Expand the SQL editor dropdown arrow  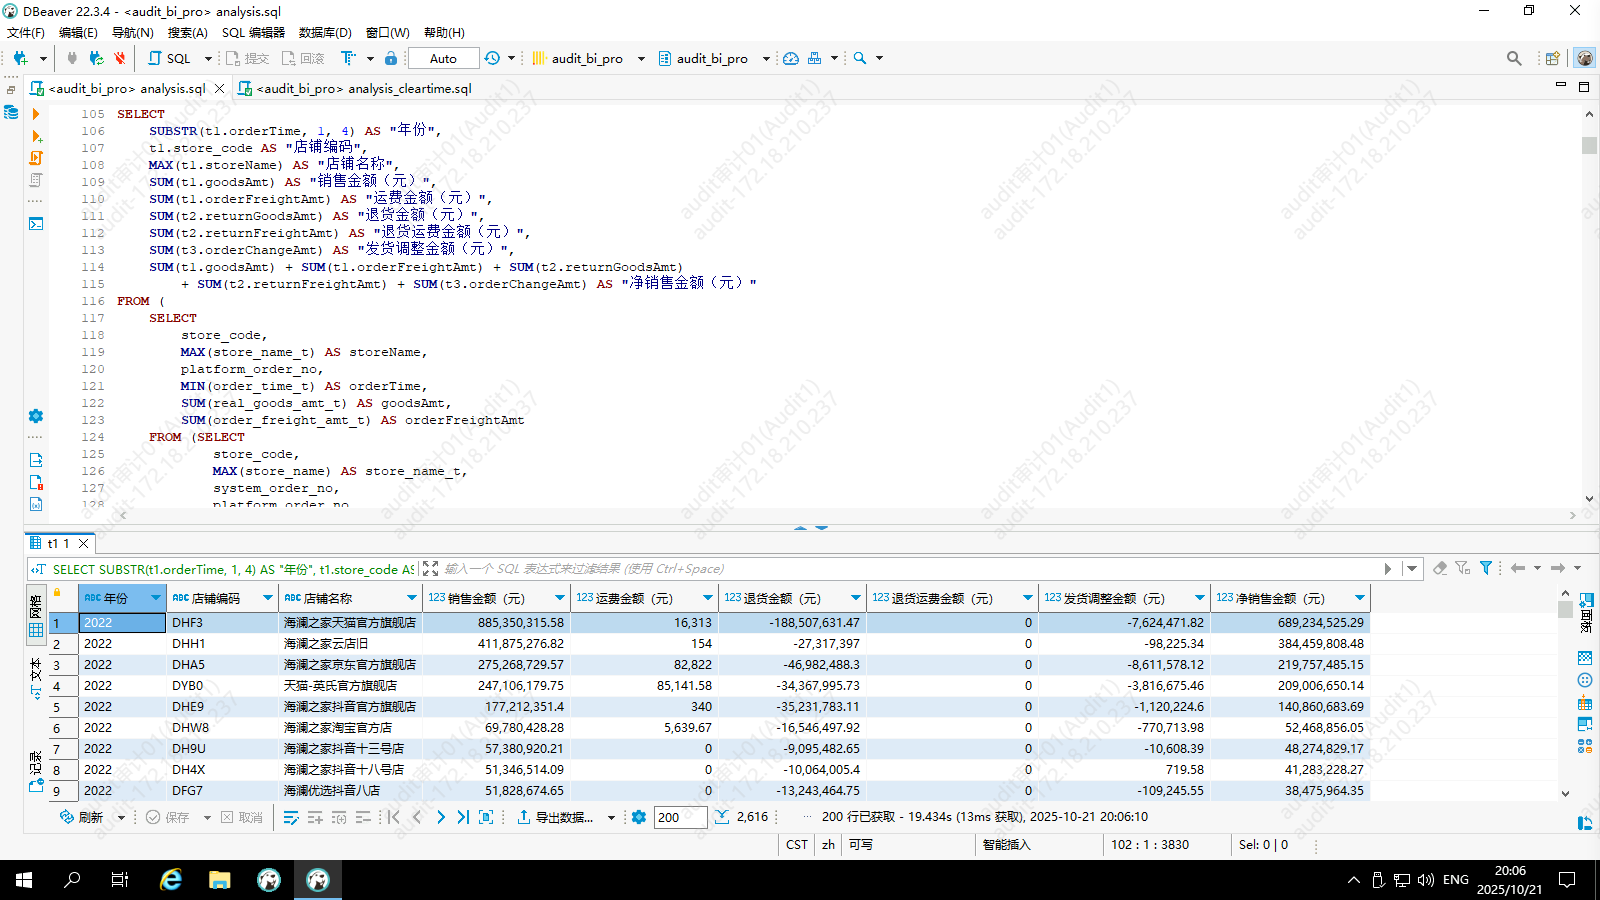tap(208, 58)
